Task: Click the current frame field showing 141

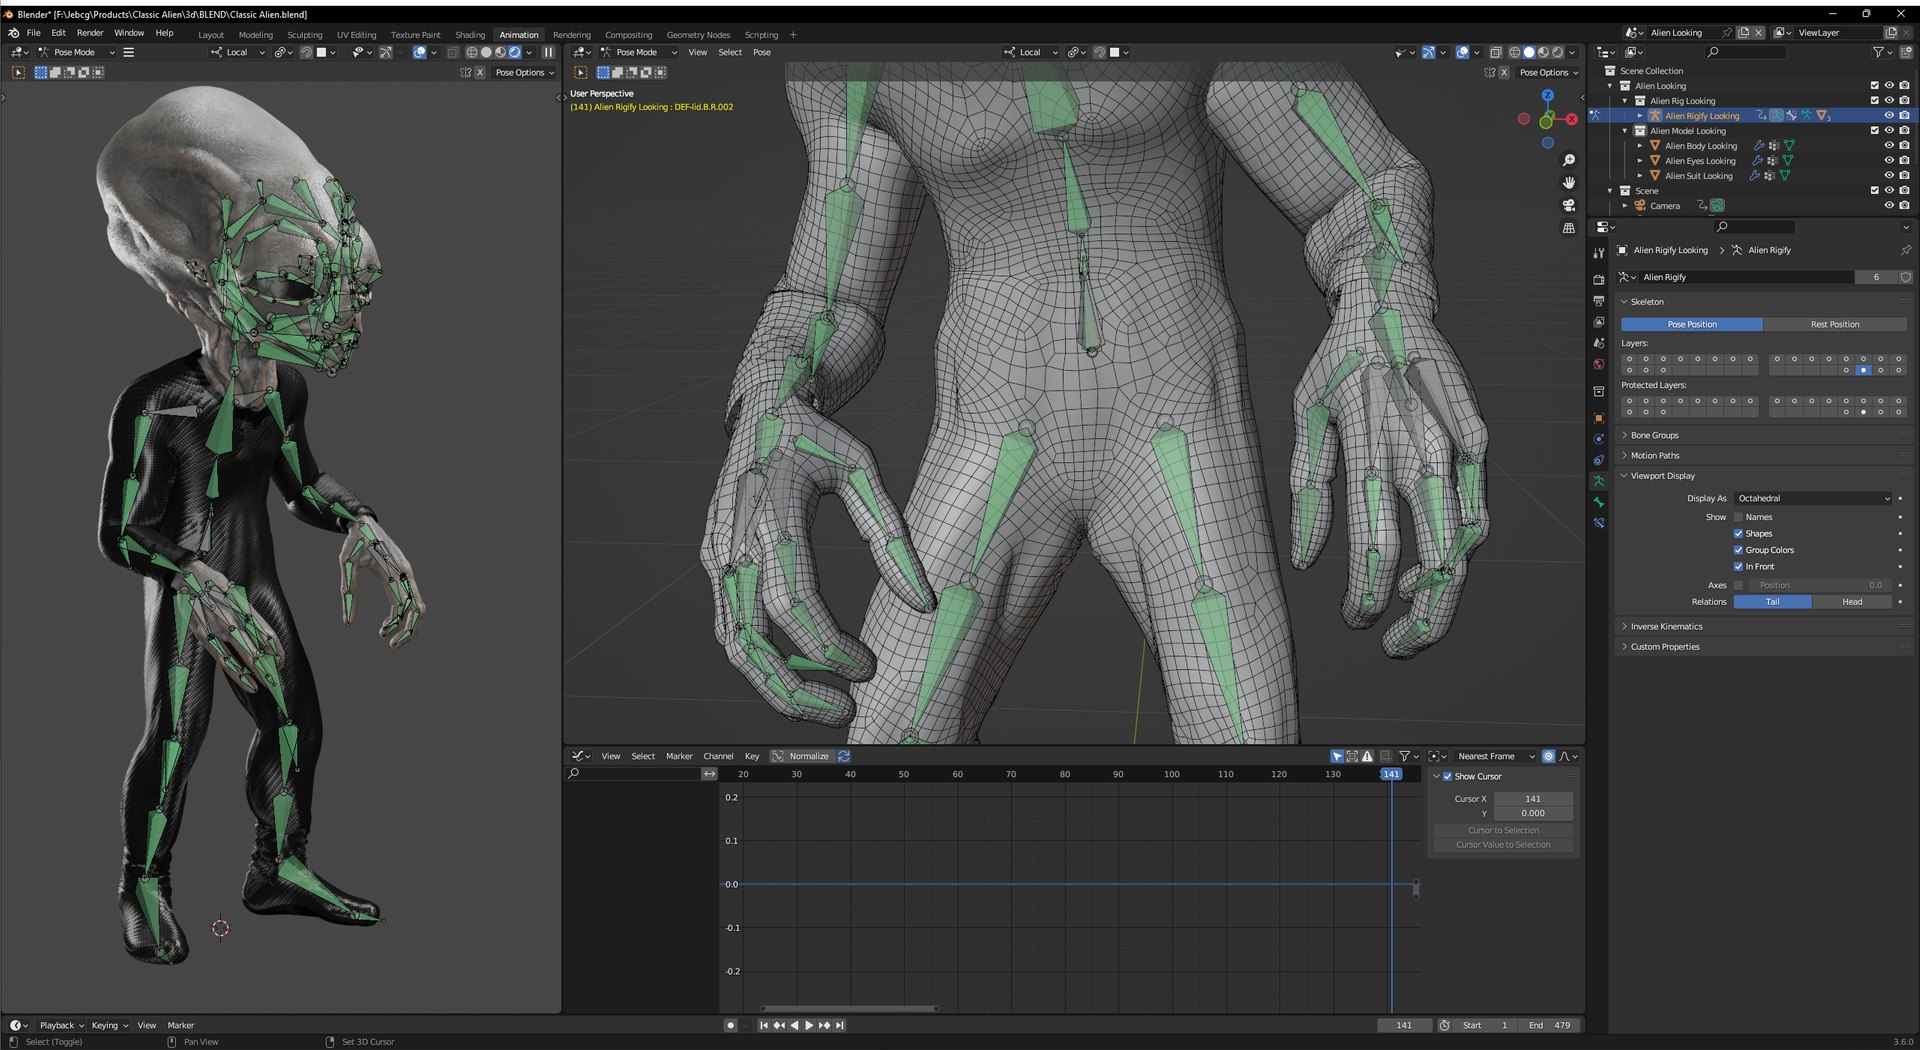Action: point(1404,1025)
